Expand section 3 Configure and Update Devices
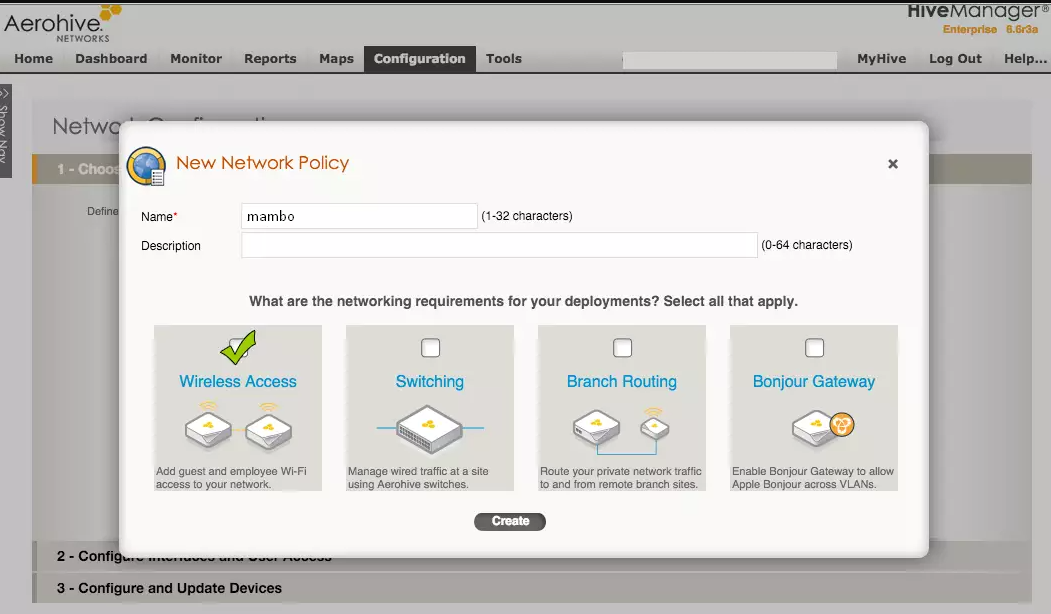The height and width of the screenshot is (614, 1051). (532, 588)
